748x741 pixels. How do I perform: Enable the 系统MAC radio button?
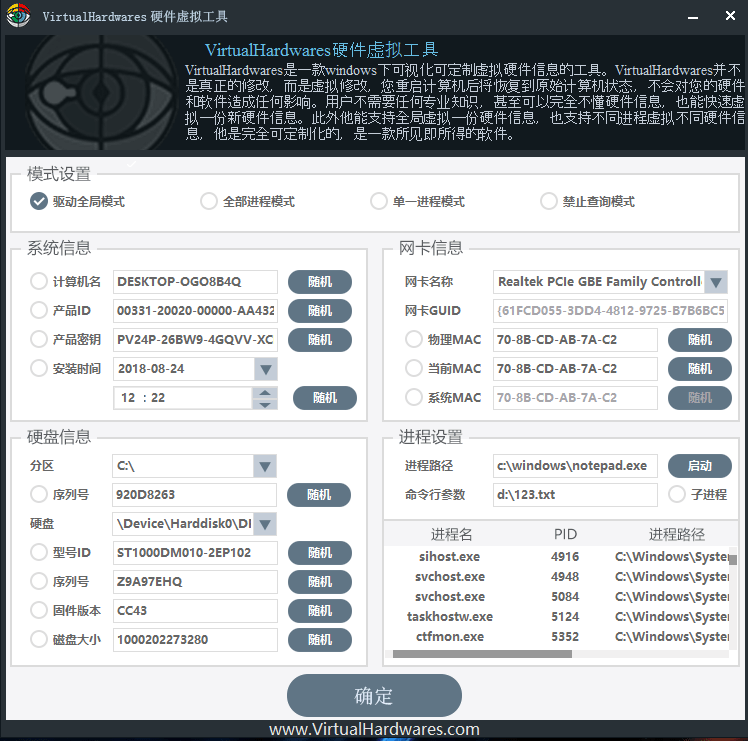(414, 397)
